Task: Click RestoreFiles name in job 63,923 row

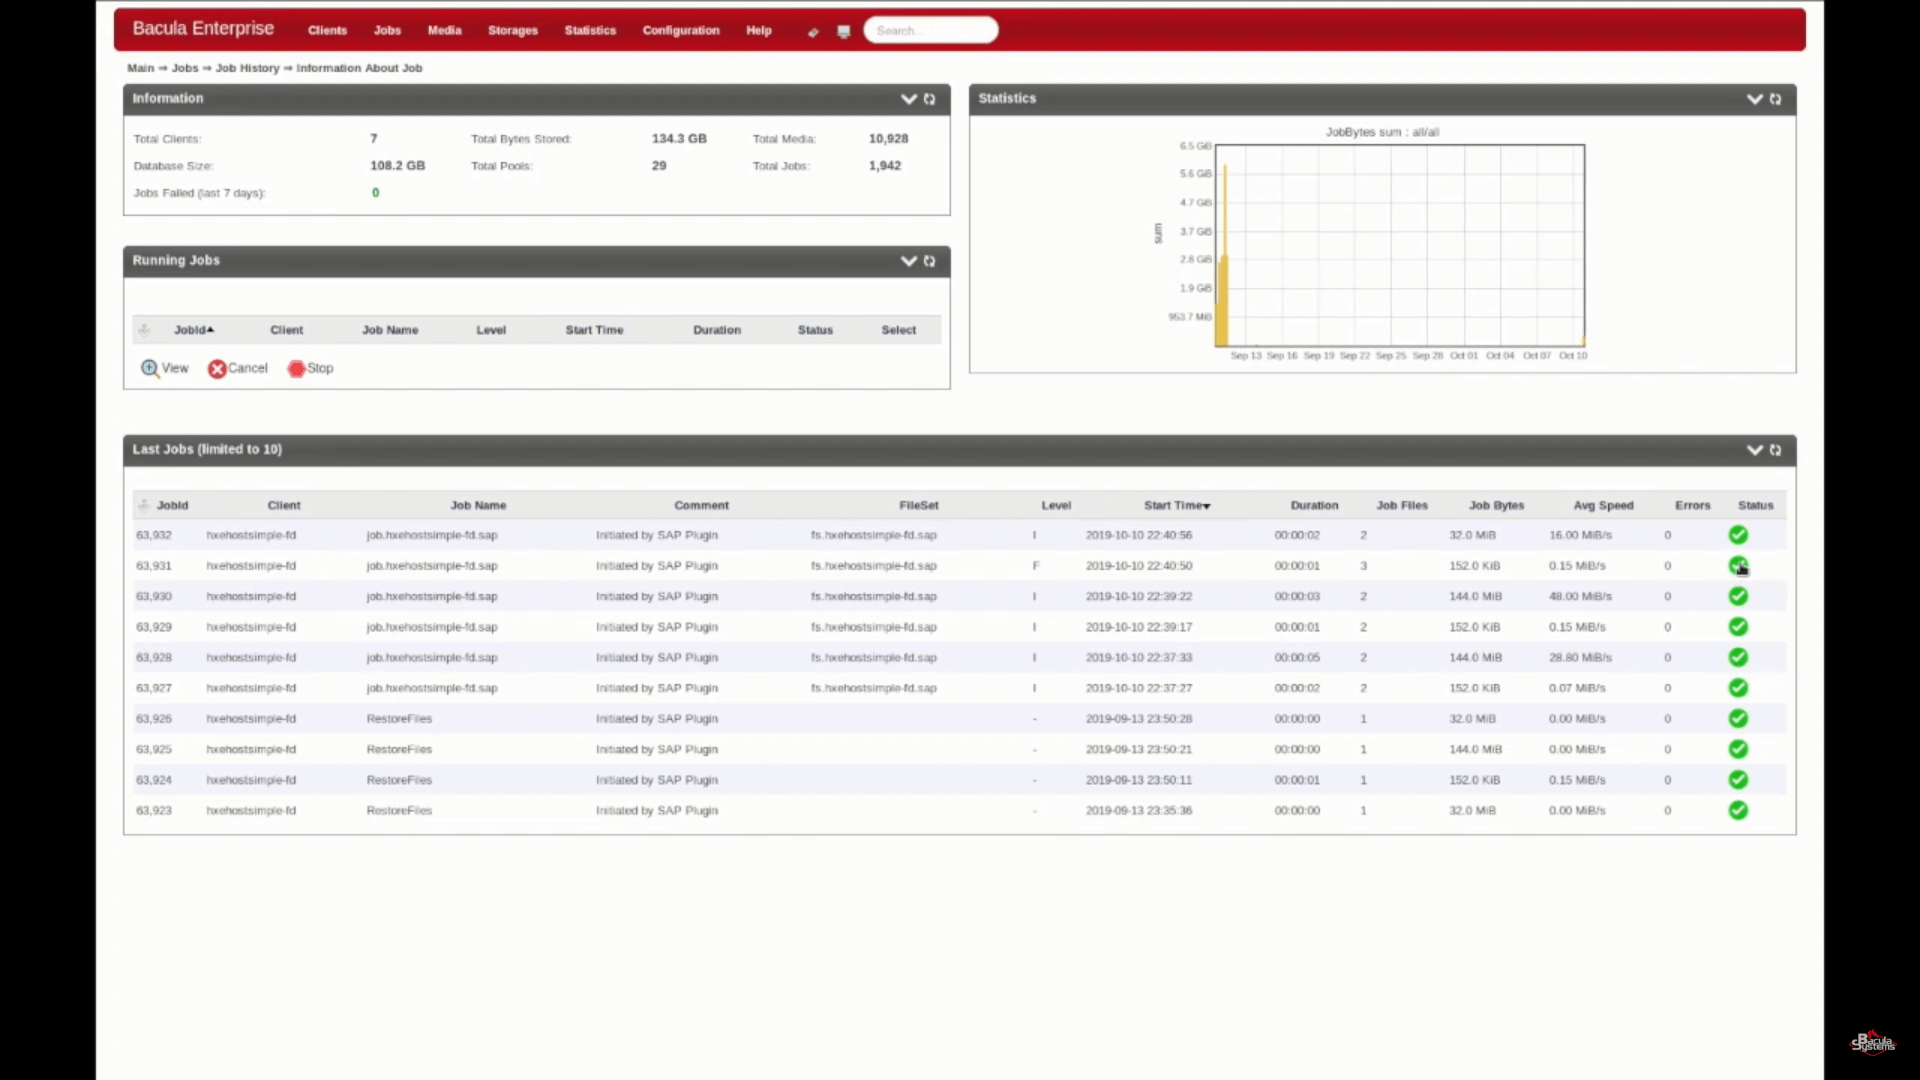Action: click(399, 811)
